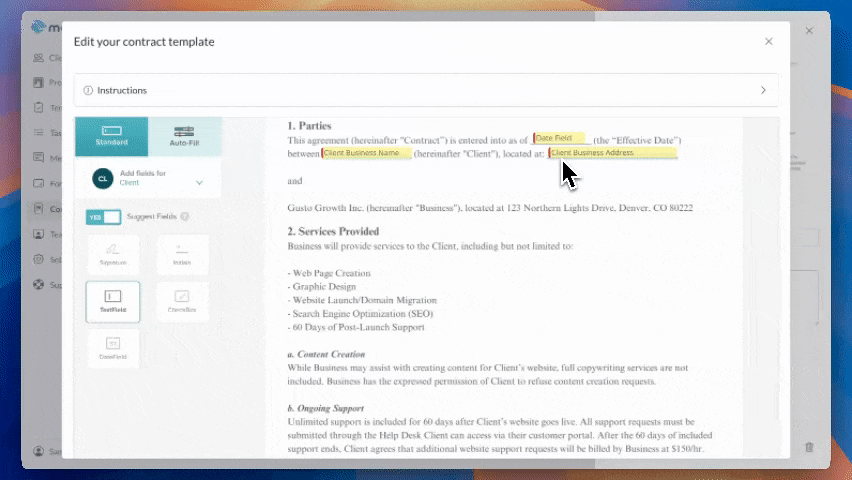Switch to the Standard fields tab
The width and height of the screenshot is (852, 480).
point(111,136)
